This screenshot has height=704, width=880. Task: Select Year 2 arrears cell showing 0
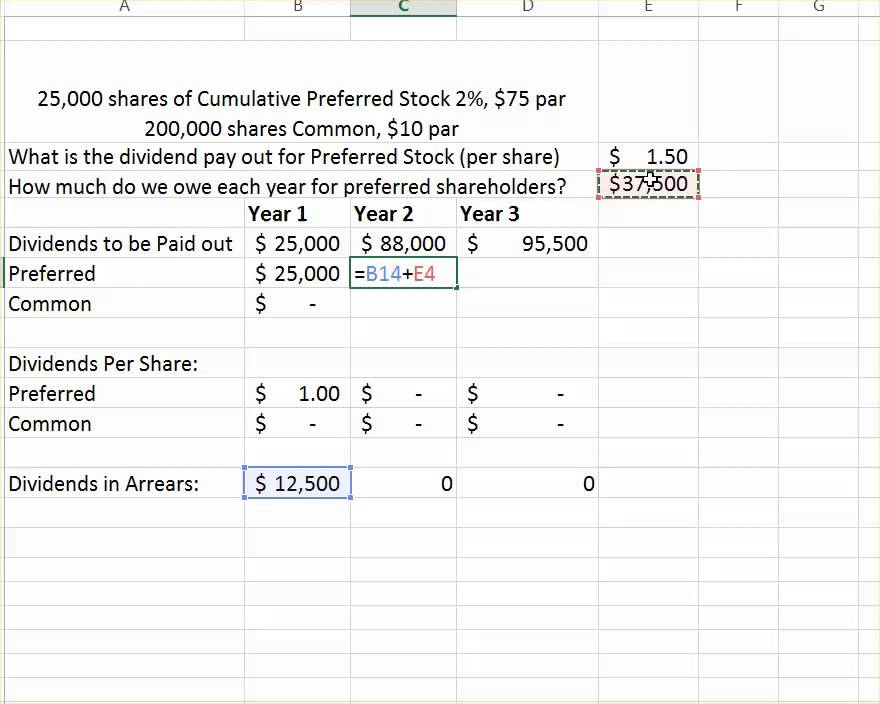[x=404, y=483]
